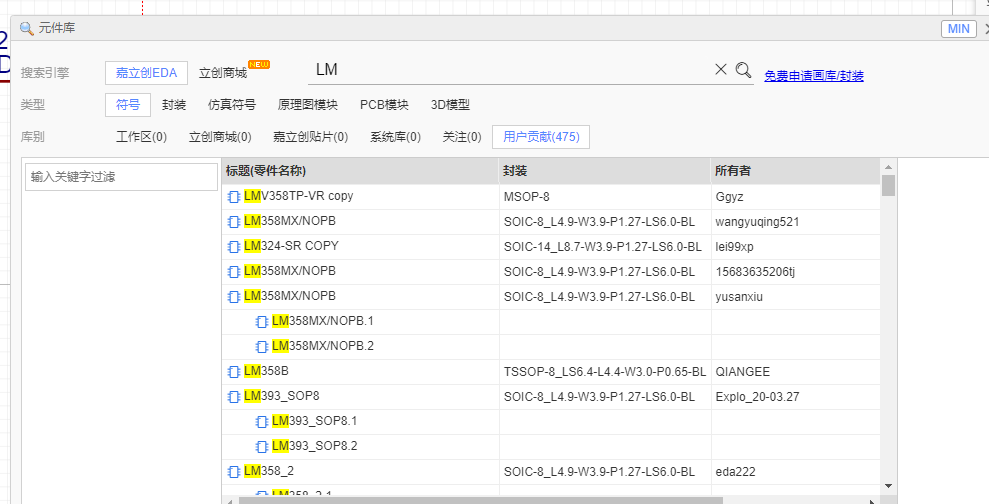
Task: Open the 免费申请画库/封装 link
Action: [x=813, y=76]
